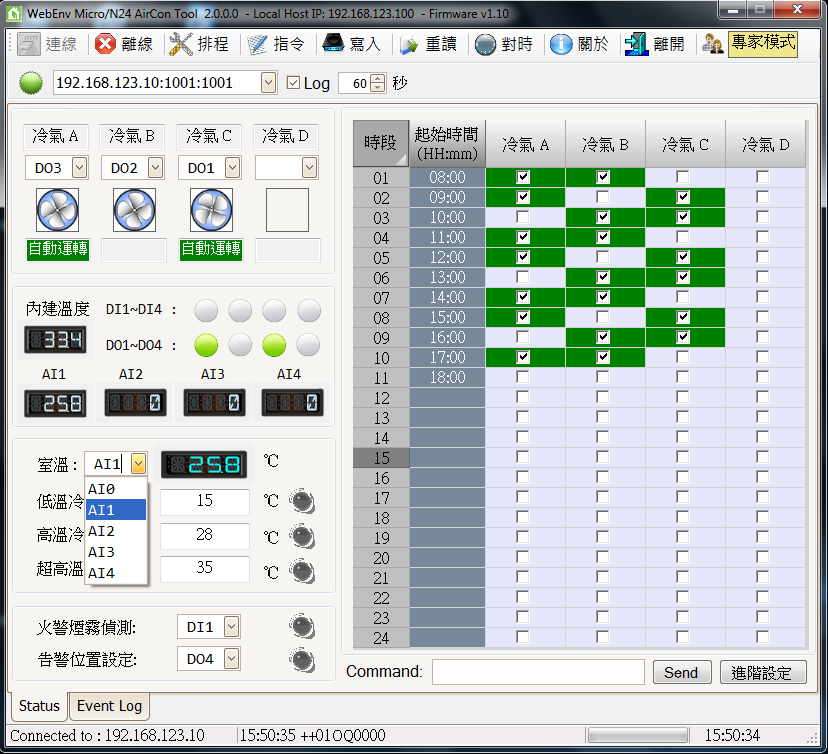The height and width of the screenshot is (754, 828).
Task: Click the first DI1~DI4 indicator lamp
Action: pos(206,310)
